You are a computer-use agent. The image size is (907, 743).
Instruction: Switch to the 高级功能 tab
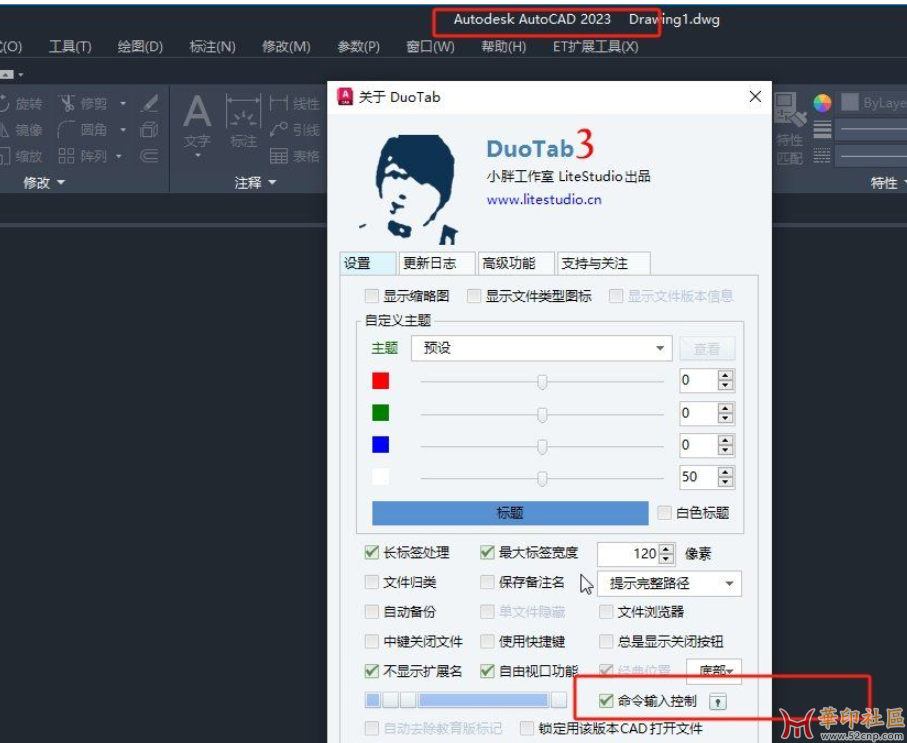517,263
